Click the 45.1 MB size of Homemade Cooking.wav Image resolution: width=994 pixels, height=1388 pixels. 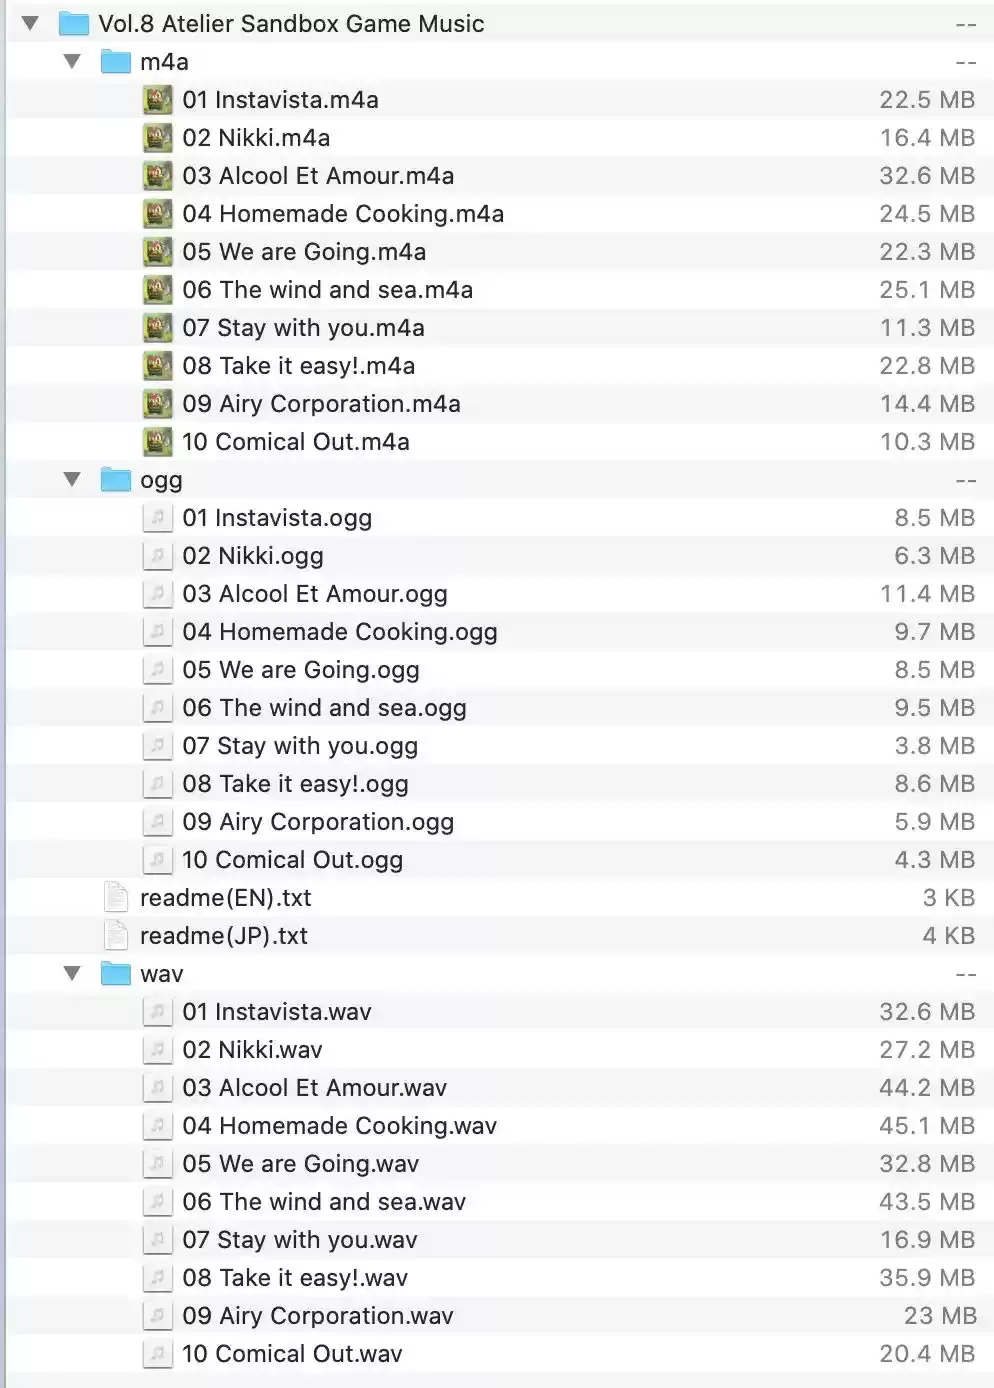click(926, 1126)
